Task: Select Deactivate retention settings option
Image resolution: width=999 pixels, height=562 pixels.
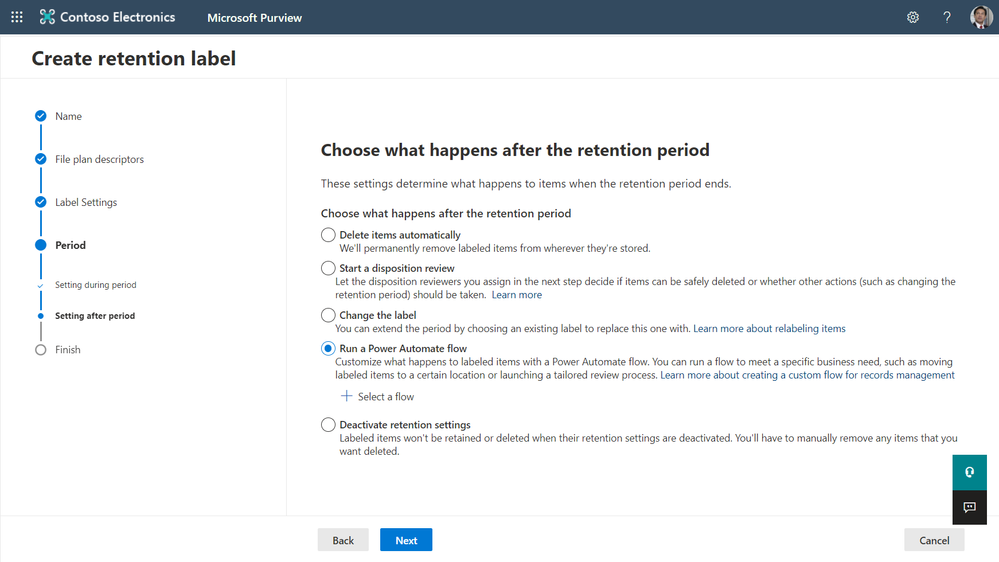Action: (x=328, y=425)
